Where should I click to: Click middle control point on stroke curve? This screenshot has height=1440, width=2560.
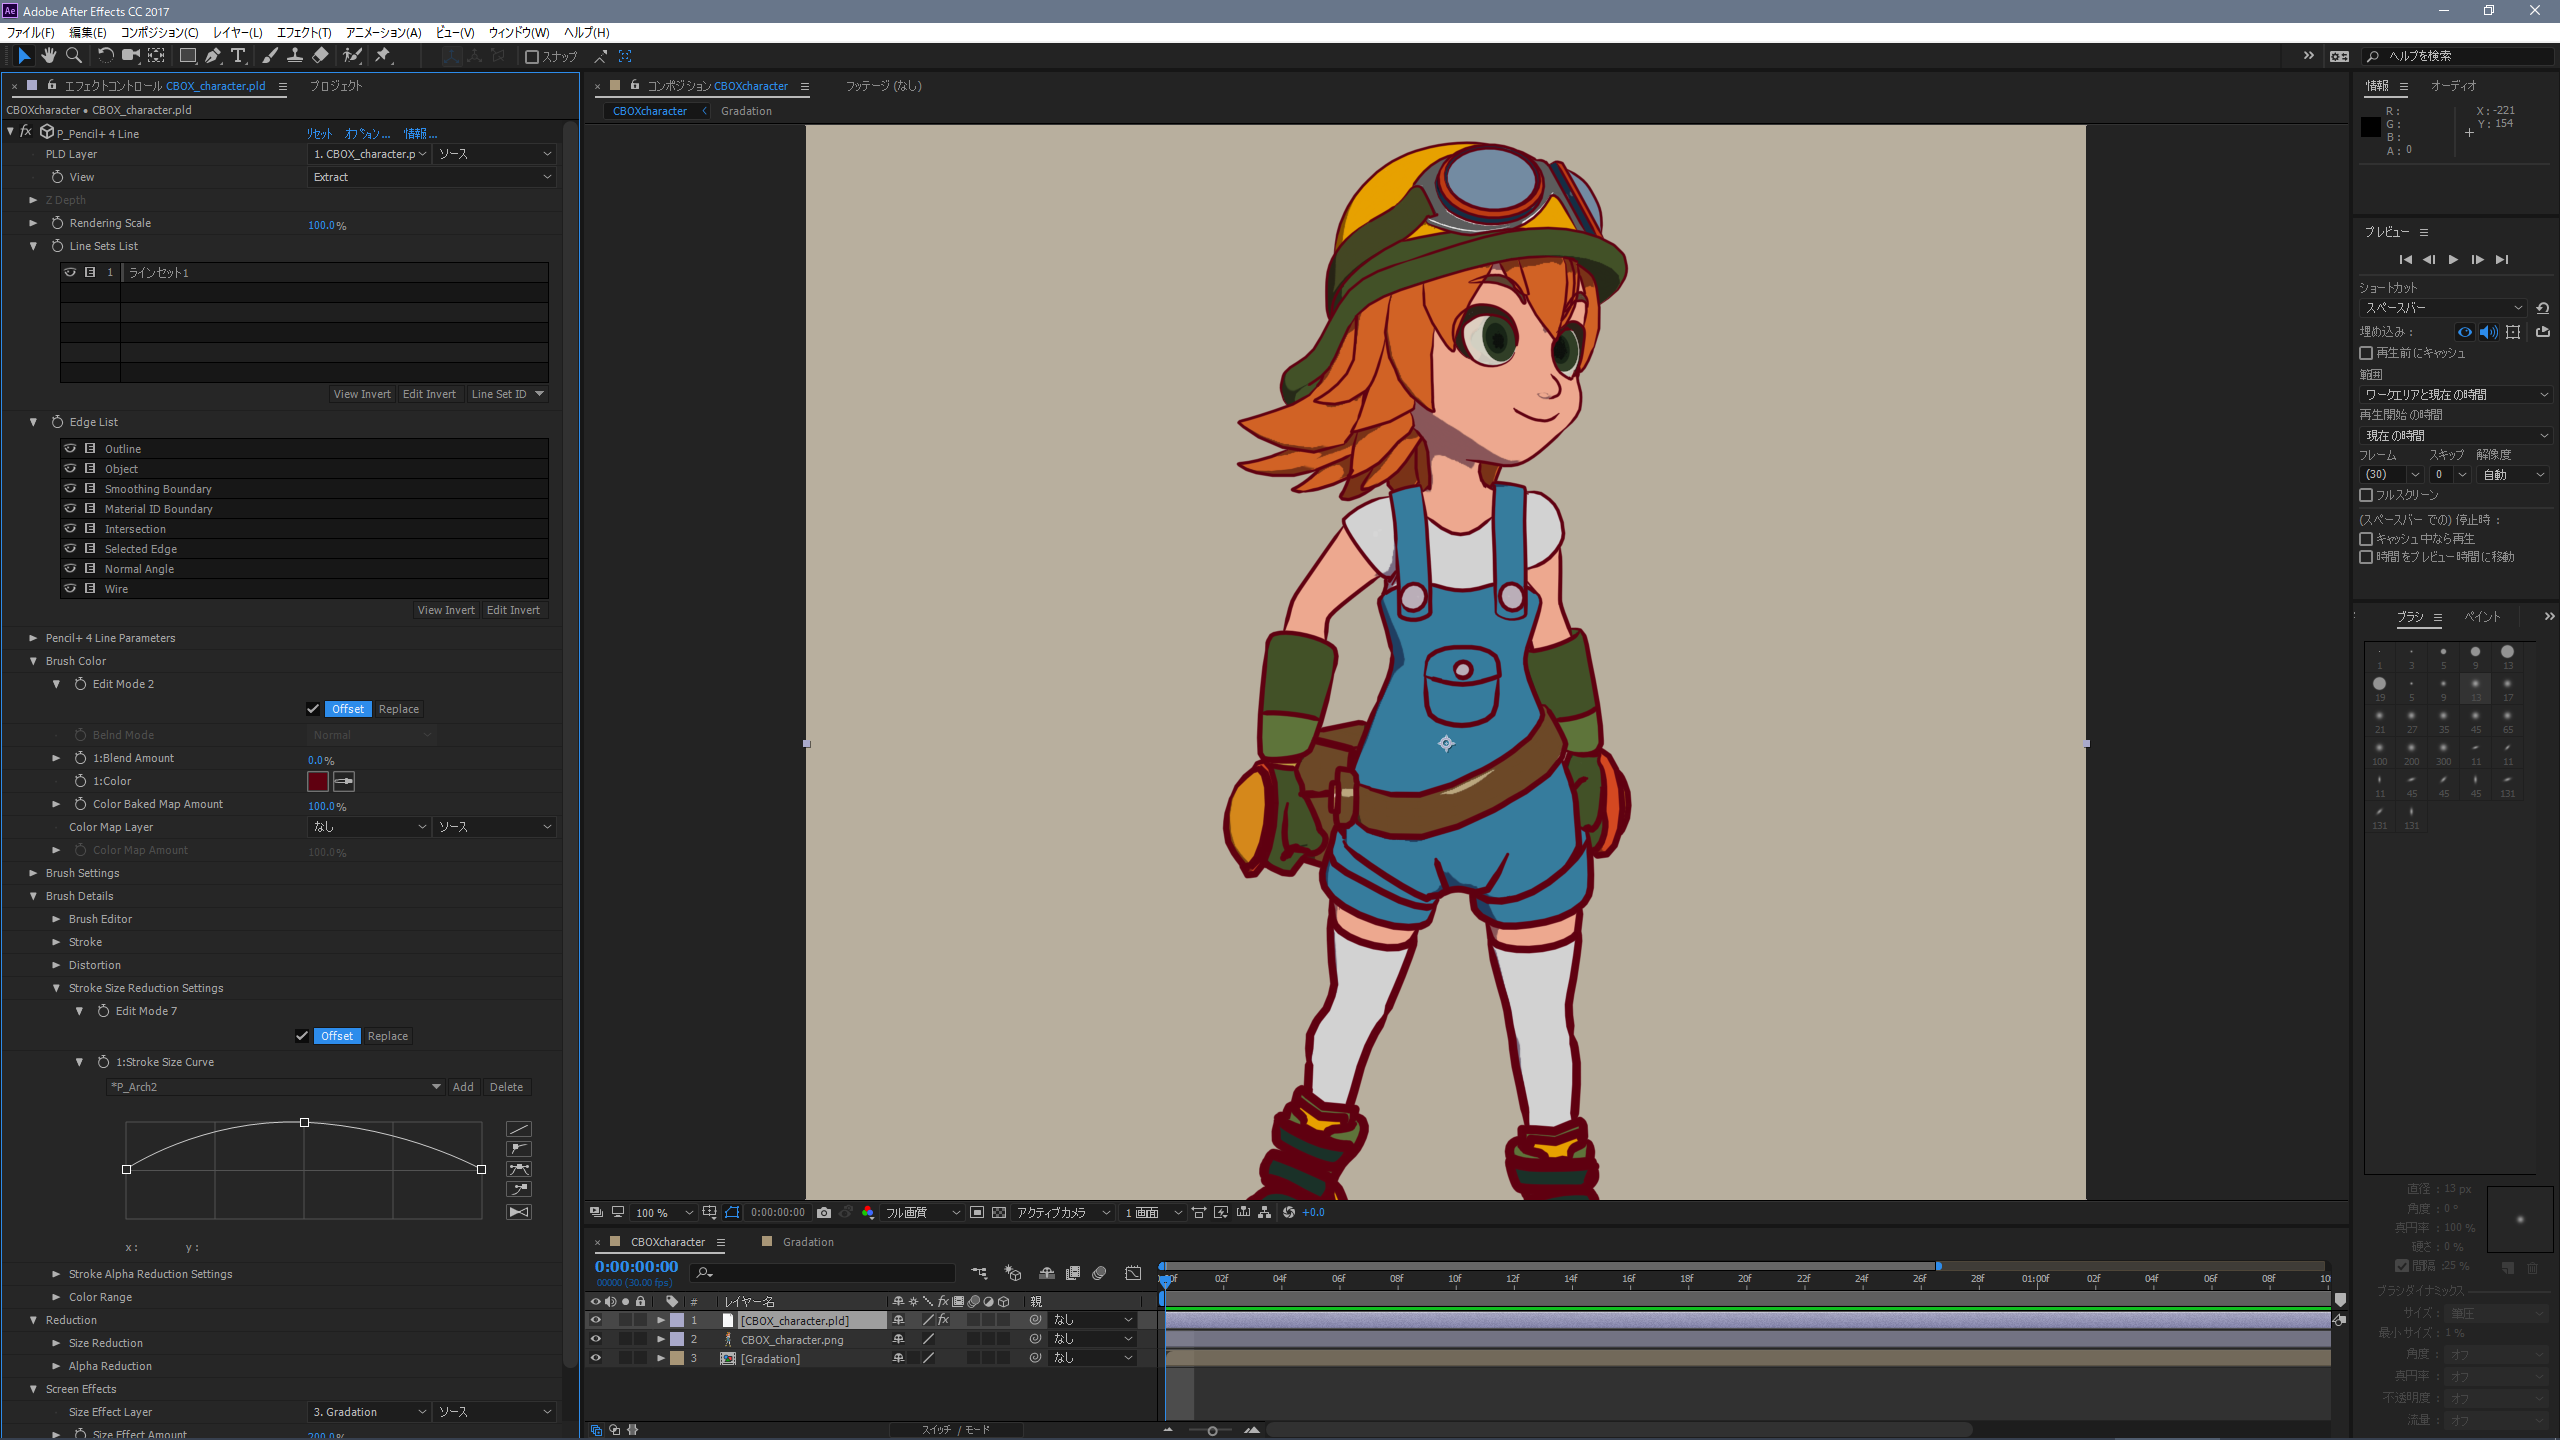point(304,1123)
